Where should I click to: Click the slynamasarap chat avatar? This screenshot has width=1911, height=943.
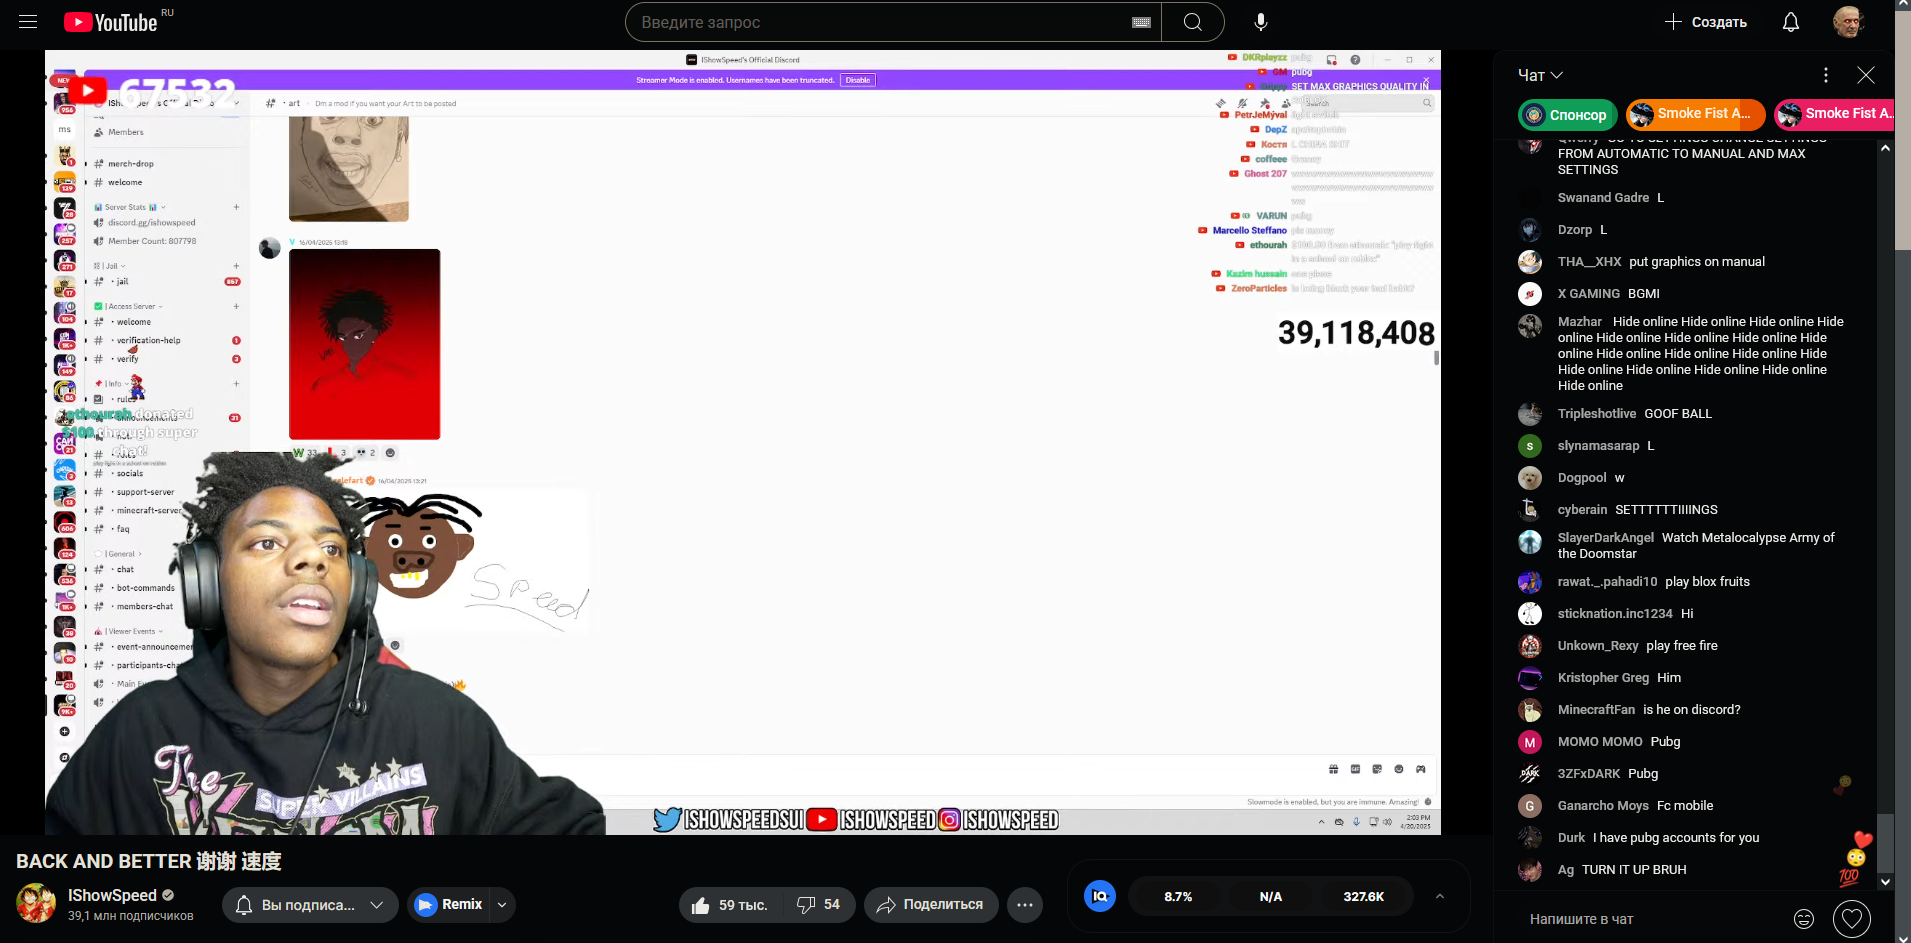click(1530, 446)
